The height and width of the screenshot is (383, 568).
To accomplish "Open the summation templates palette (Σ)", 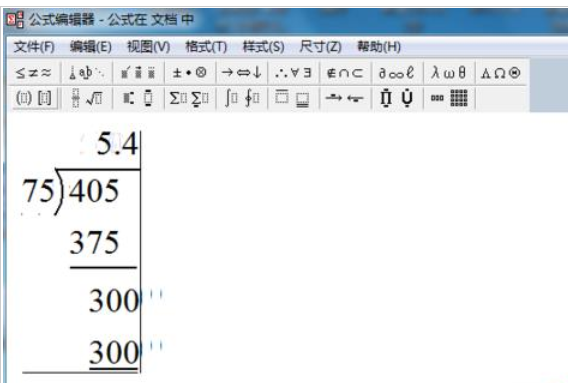I will tap(190, 98).
